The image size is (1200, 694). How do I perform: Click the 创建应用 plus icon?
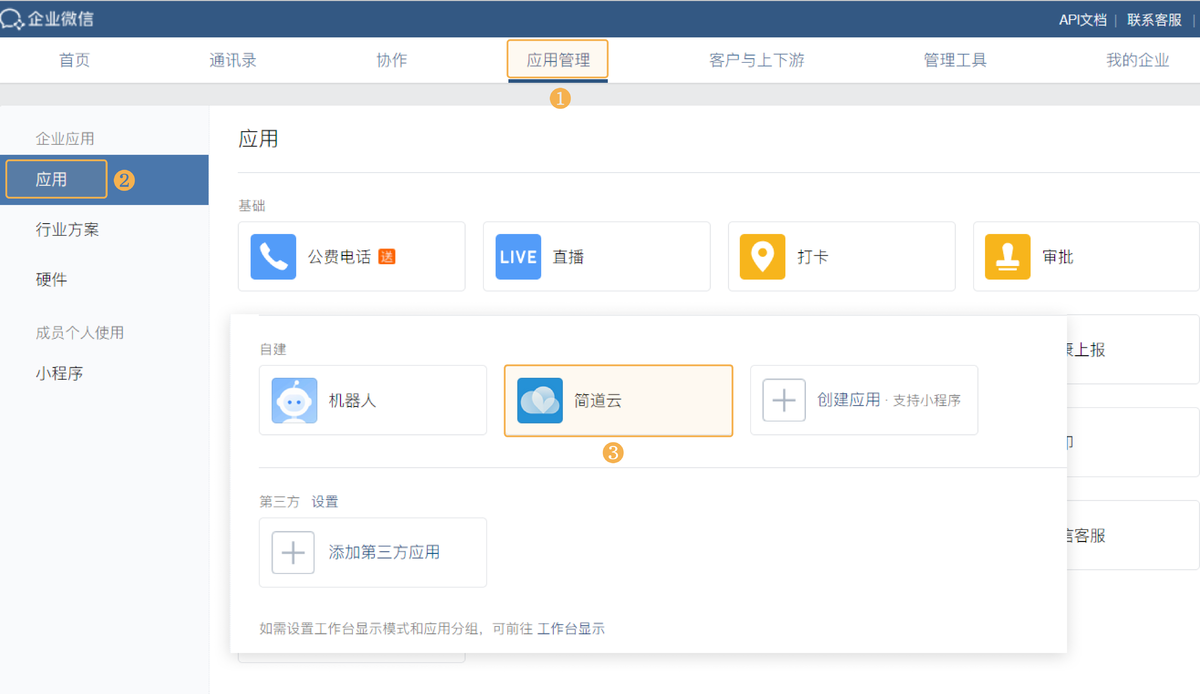pyautogui.click(x=784, y=401)
